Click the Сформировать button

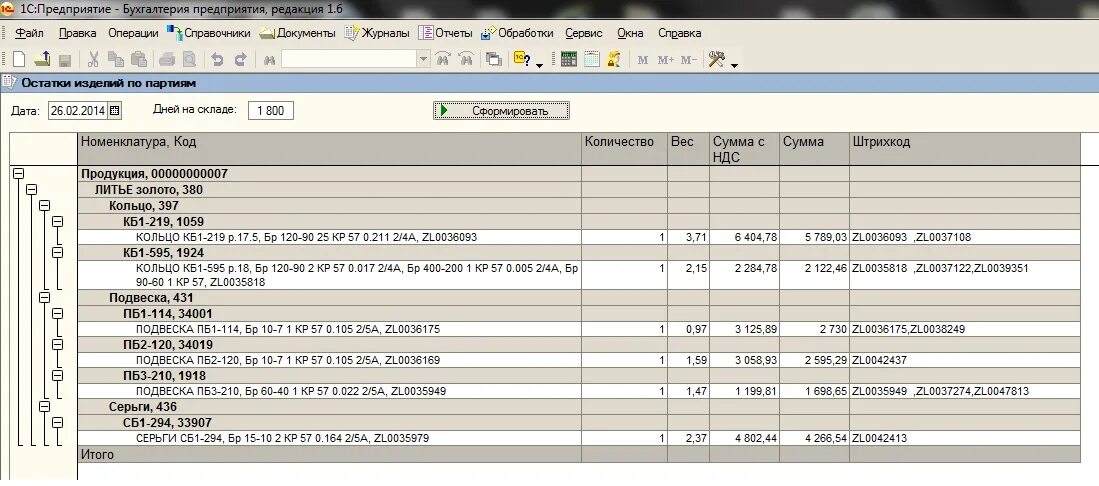pos(501,111)
